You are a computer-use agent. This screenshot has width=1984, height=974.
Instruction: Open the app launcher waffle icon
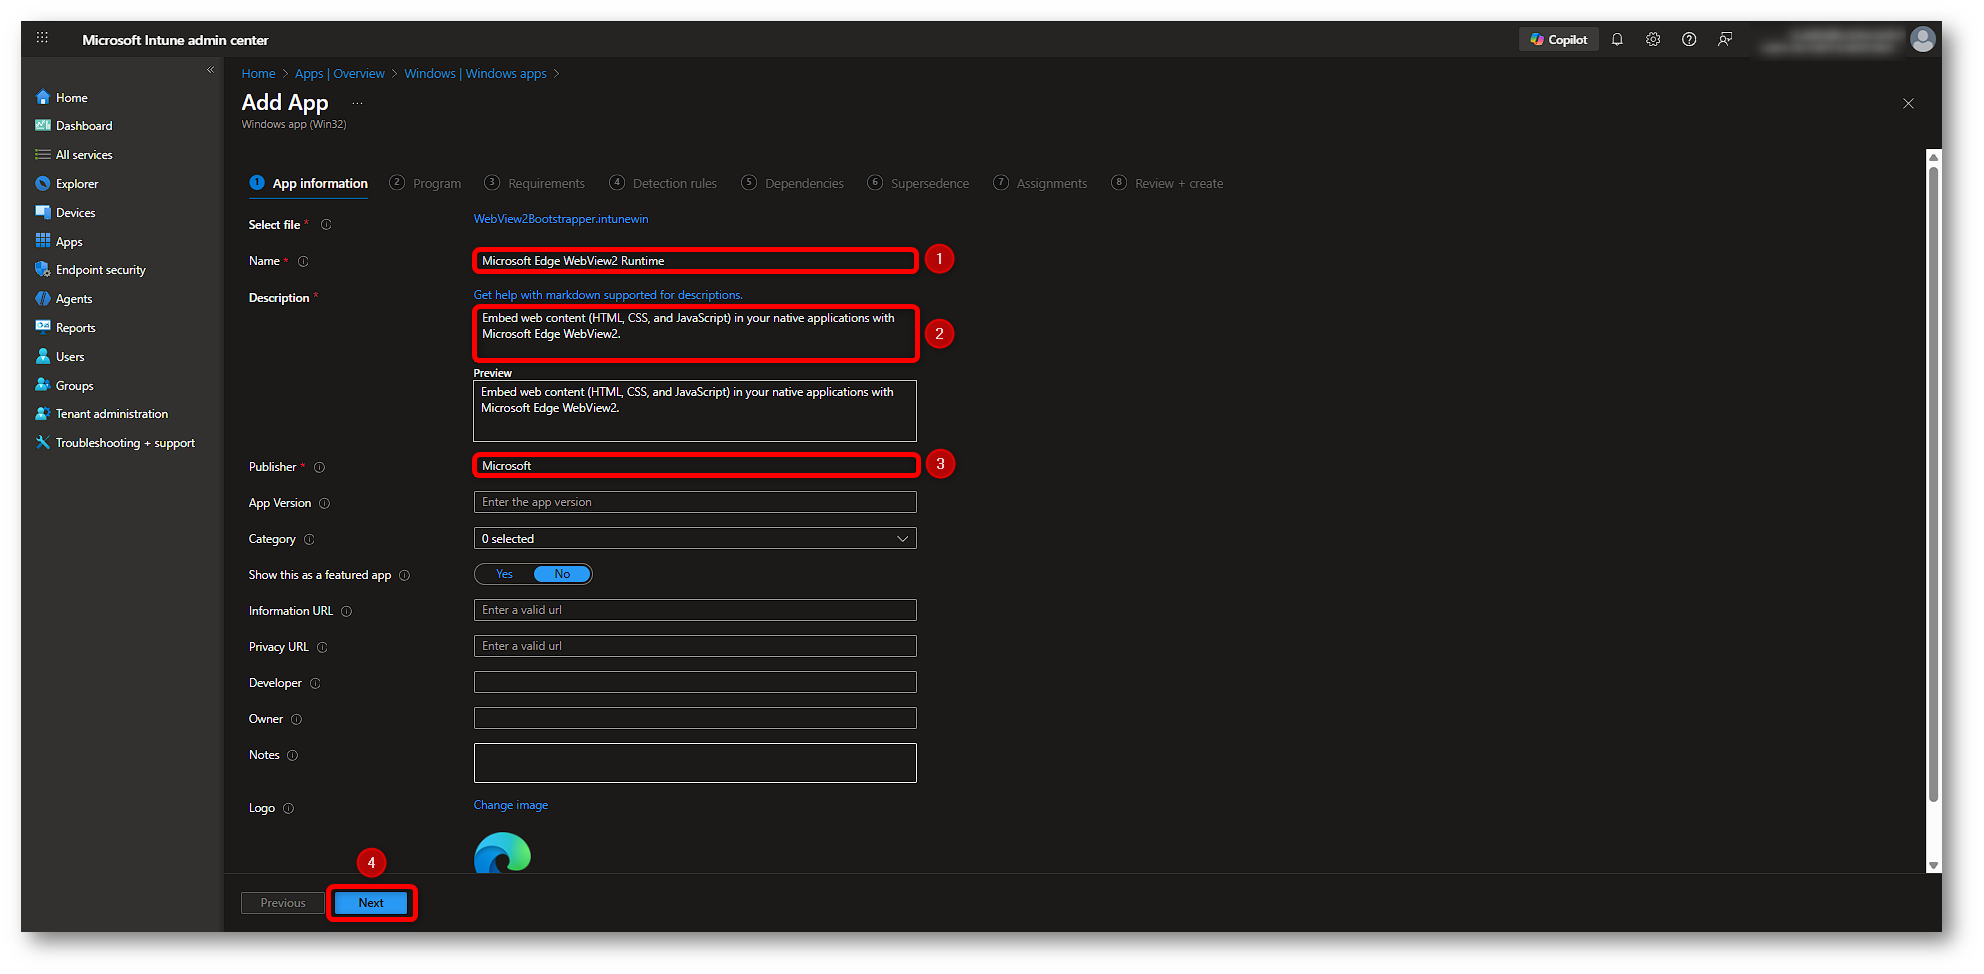click(42, 38)
